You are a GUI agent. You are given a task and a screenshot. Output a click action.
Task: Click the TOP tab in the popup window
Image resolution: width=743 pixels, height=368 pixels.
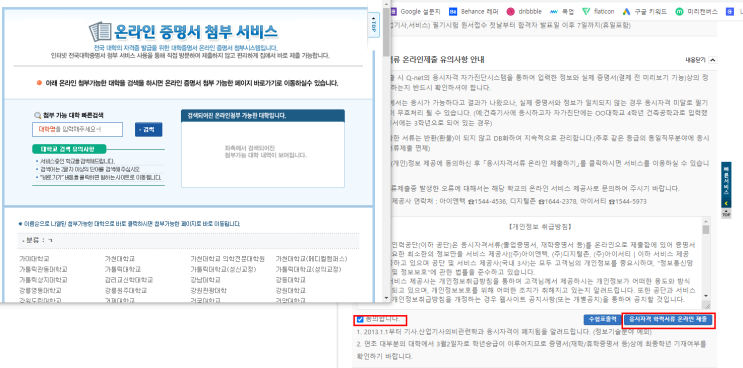pyautogui.click(x=374, y=24)
